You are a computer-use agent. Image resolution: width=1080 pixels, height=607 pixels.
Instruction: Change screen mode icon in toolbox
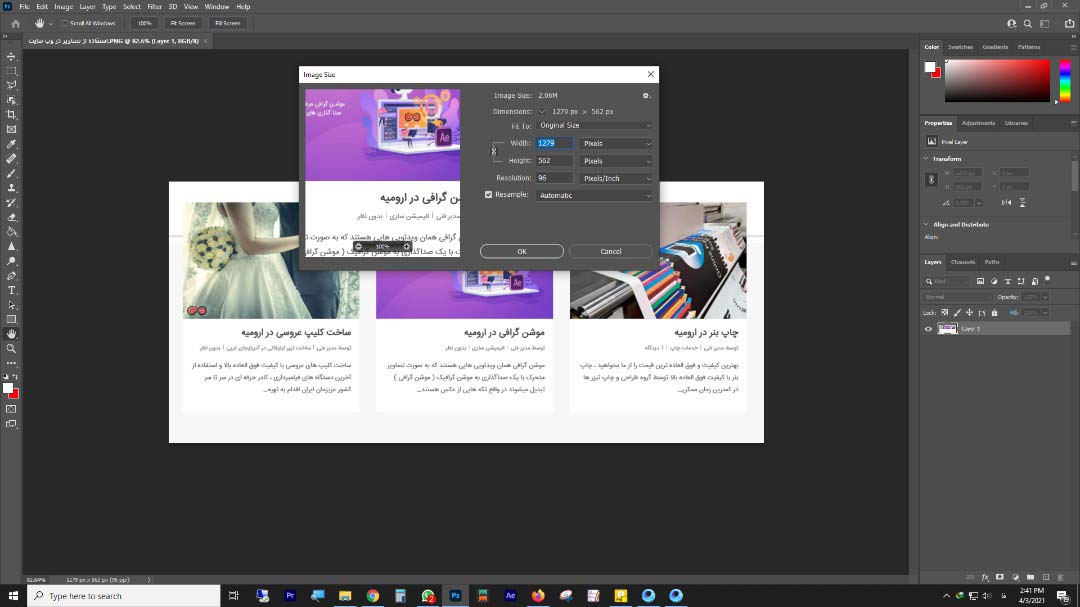pos(11,424)
